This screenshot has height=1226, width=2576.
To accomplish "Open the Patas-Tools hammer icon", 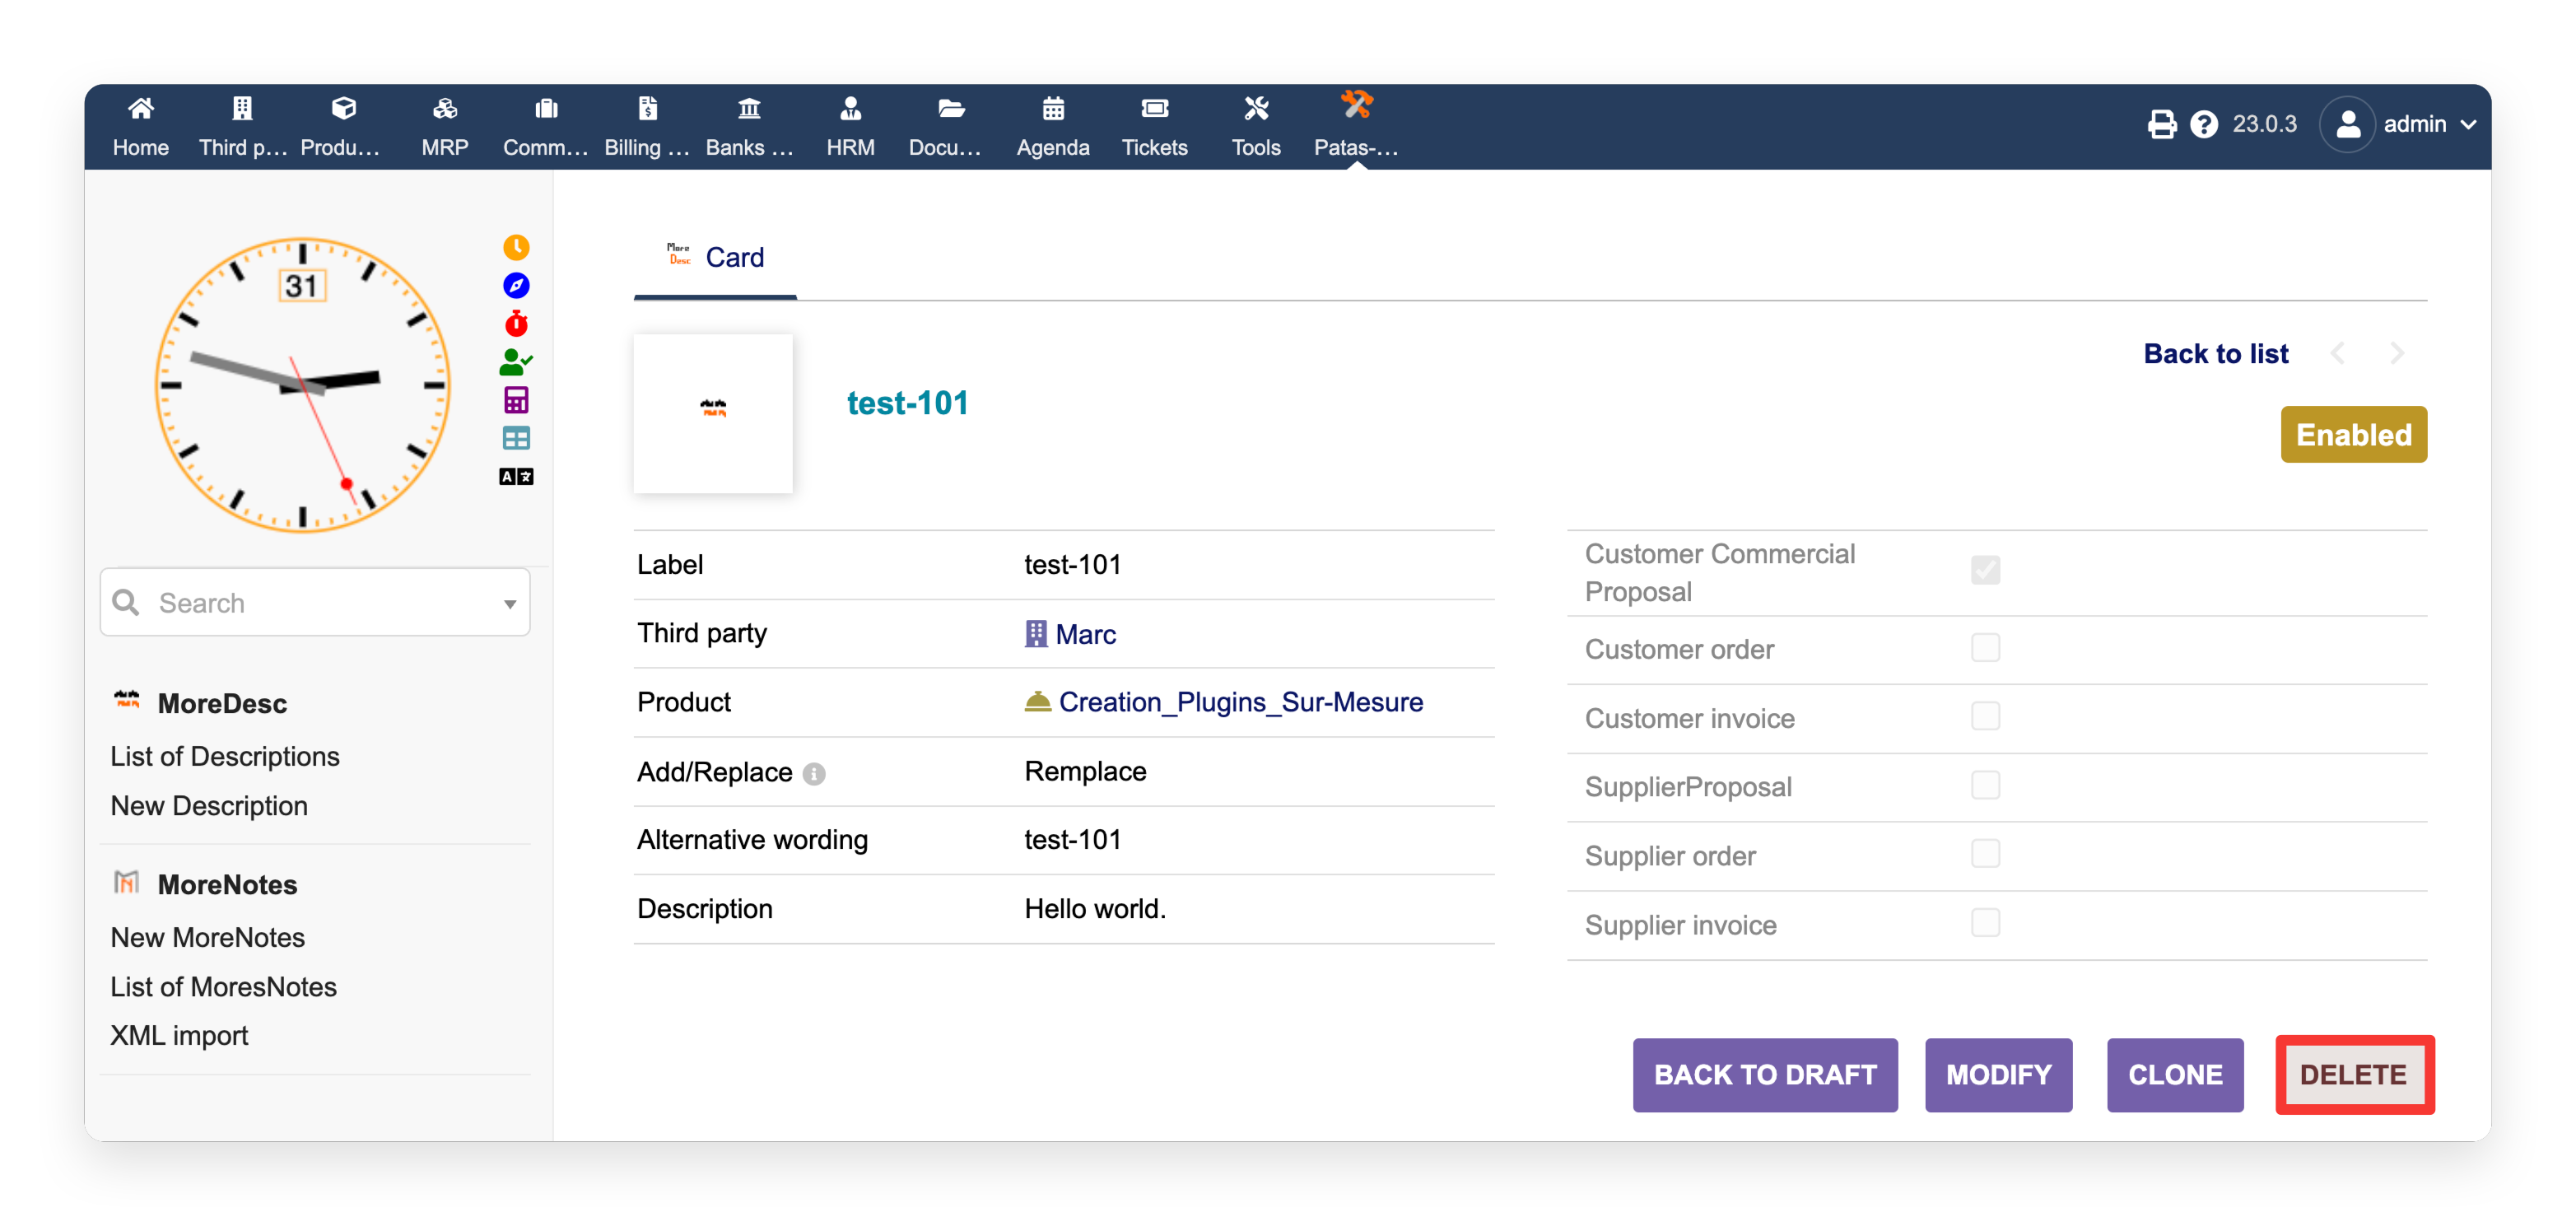I will 1357,104.
